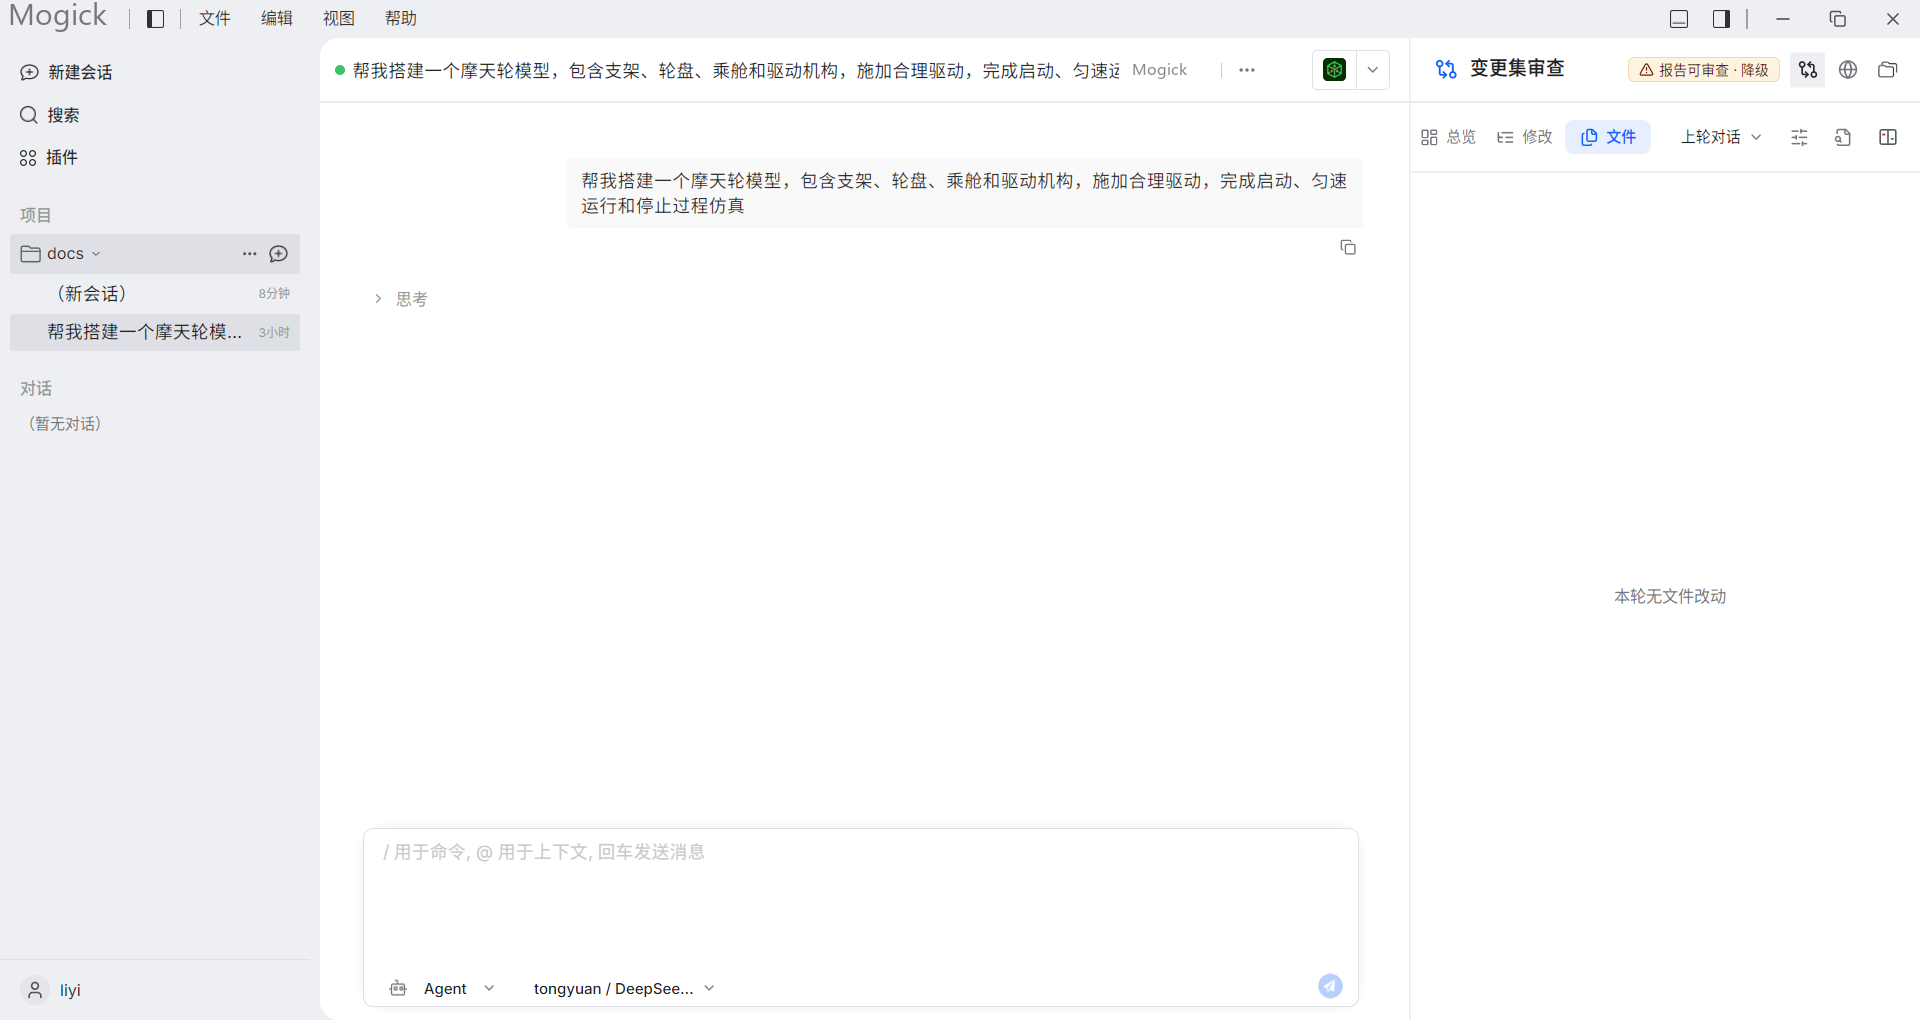This screenshot has height=1020, width=1920.
Task: Select the 帮我搭建一个摩天轮模… conversation in the sidebar
Action: [x=155, y=332]
